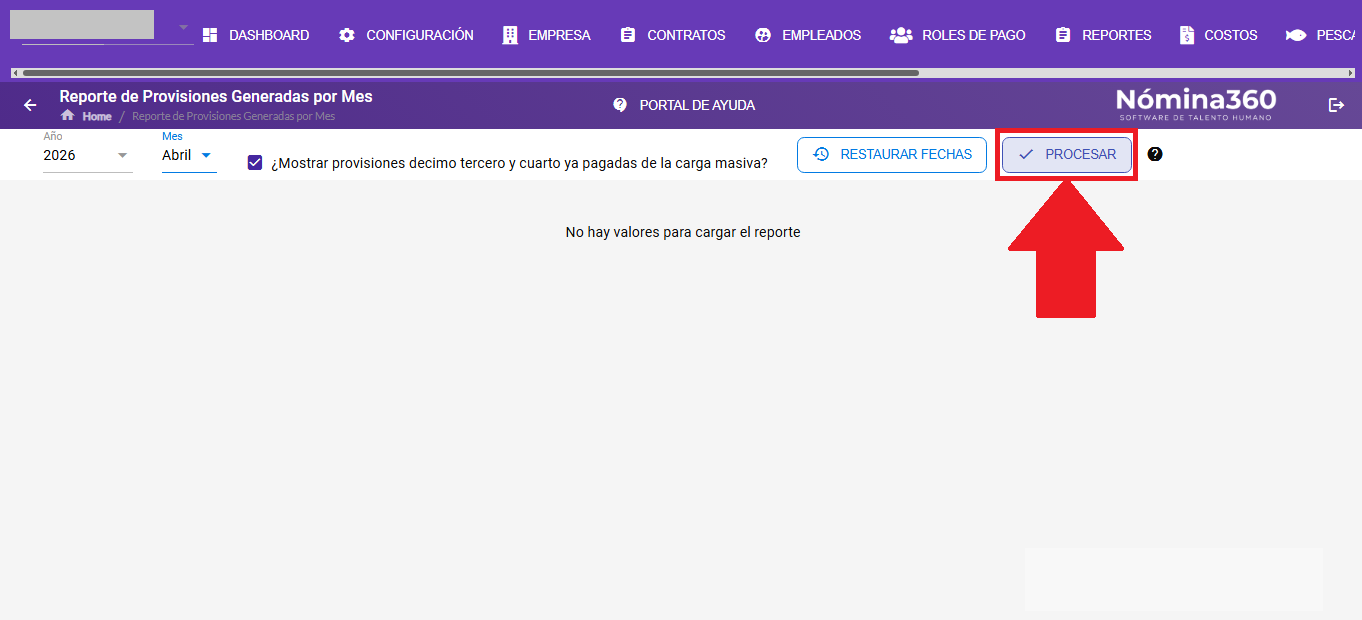Open the Año 2026 dropdown
1362x620 pixels.
pyautogui.click(x=88, y=155)
